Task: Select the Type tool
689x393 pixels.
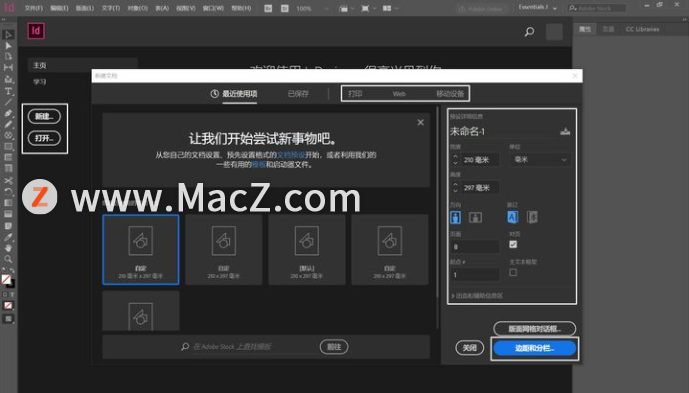Action: 8,91
